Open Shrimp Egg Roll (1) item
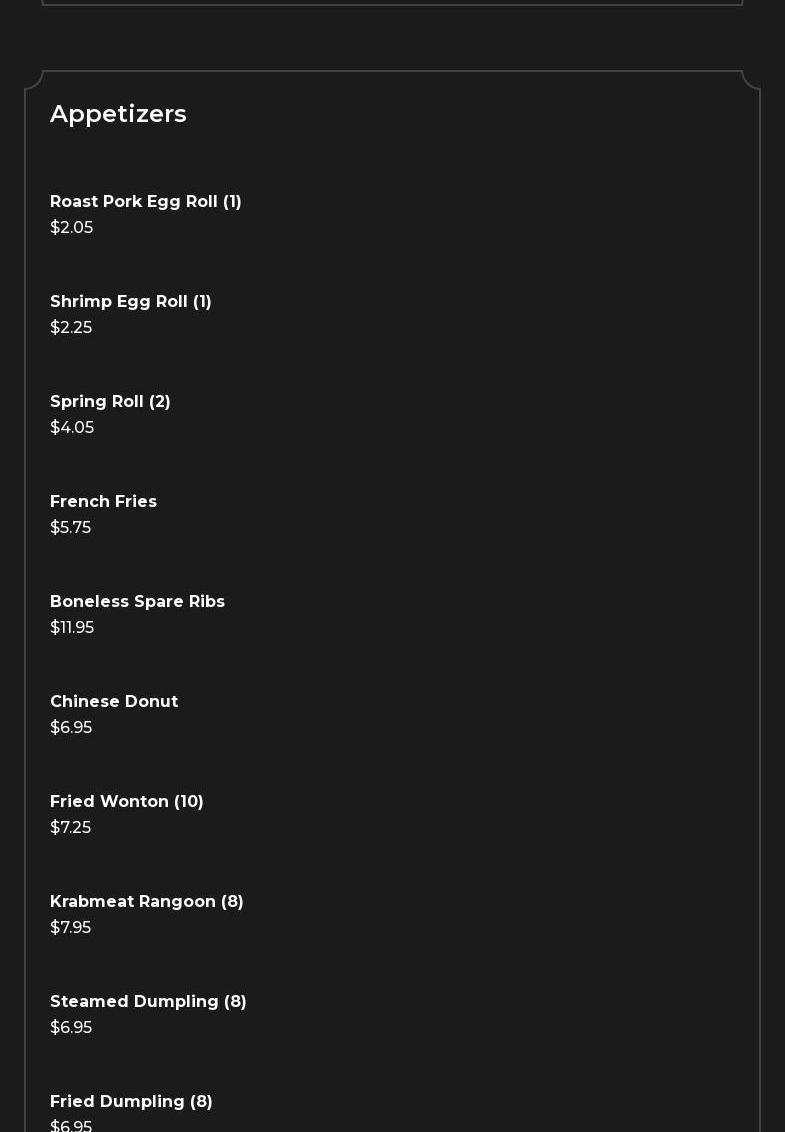 (x=131, y=302)
